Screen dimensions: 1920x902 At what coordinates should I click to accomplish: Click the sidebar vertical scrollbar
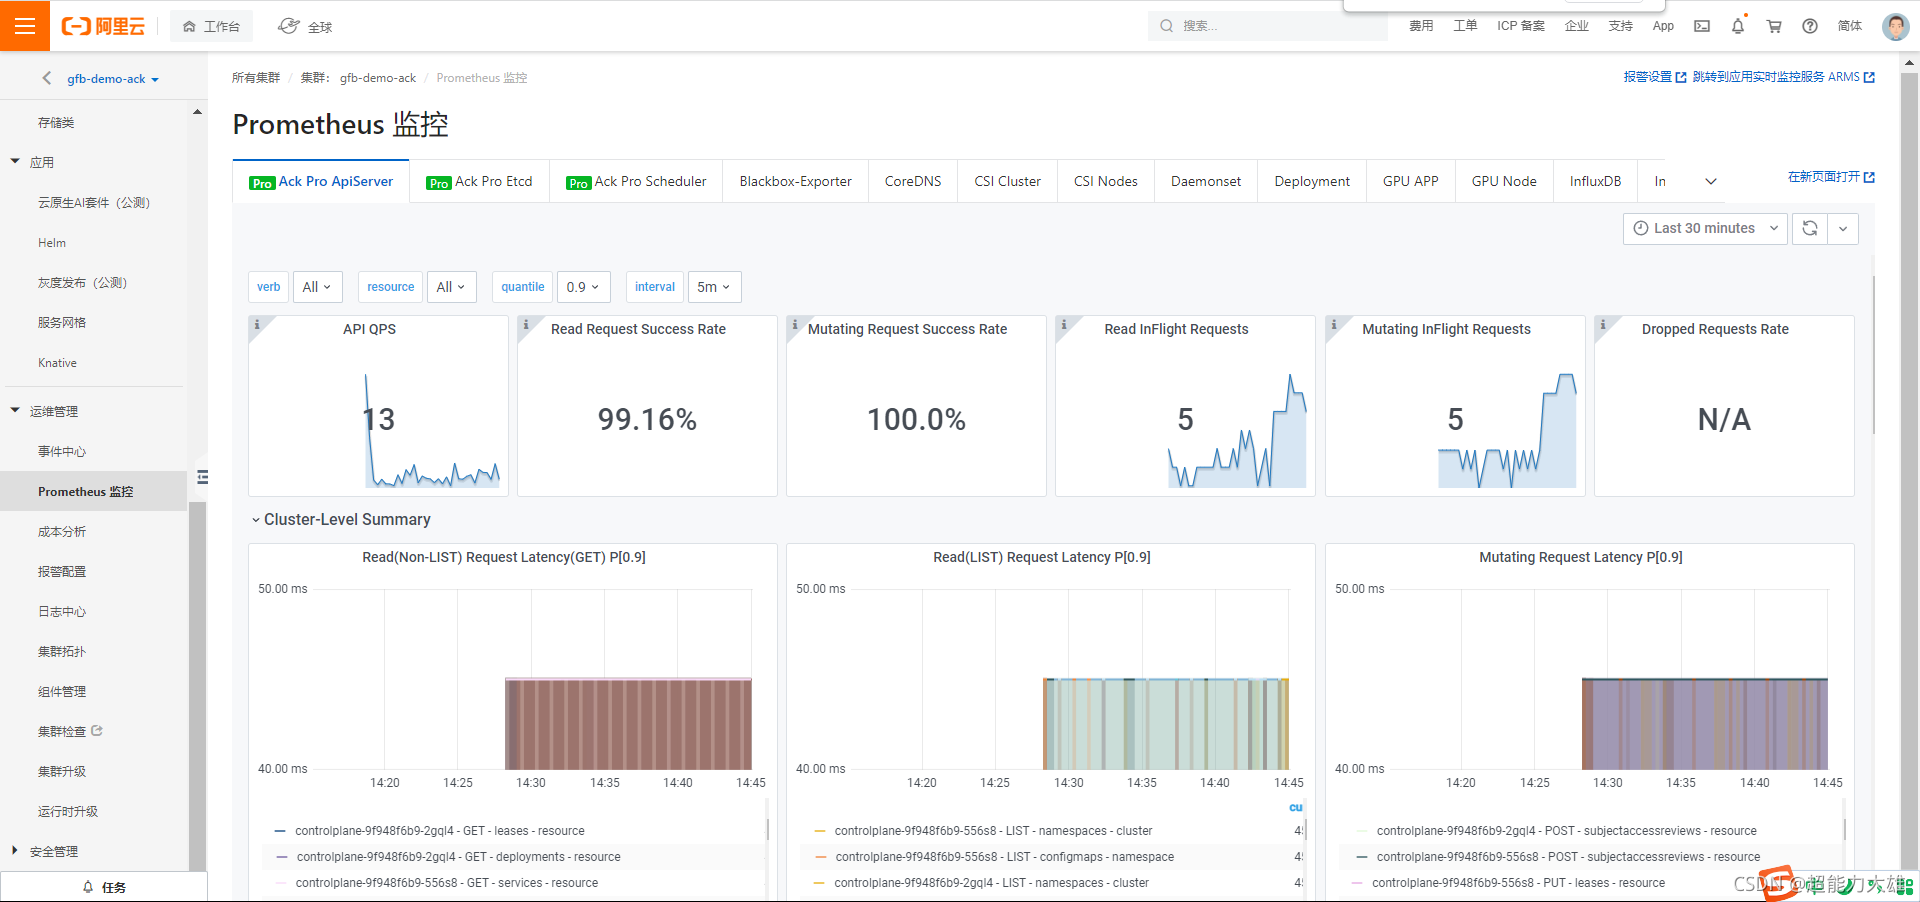click(x=197, y=685)
